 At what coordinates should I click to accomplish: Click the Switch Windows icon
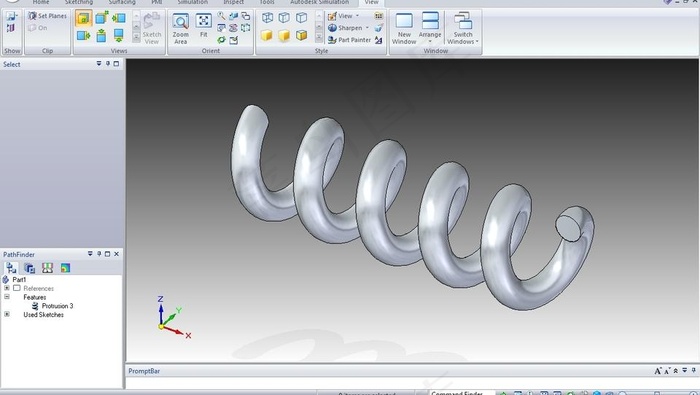pos(463,29)
